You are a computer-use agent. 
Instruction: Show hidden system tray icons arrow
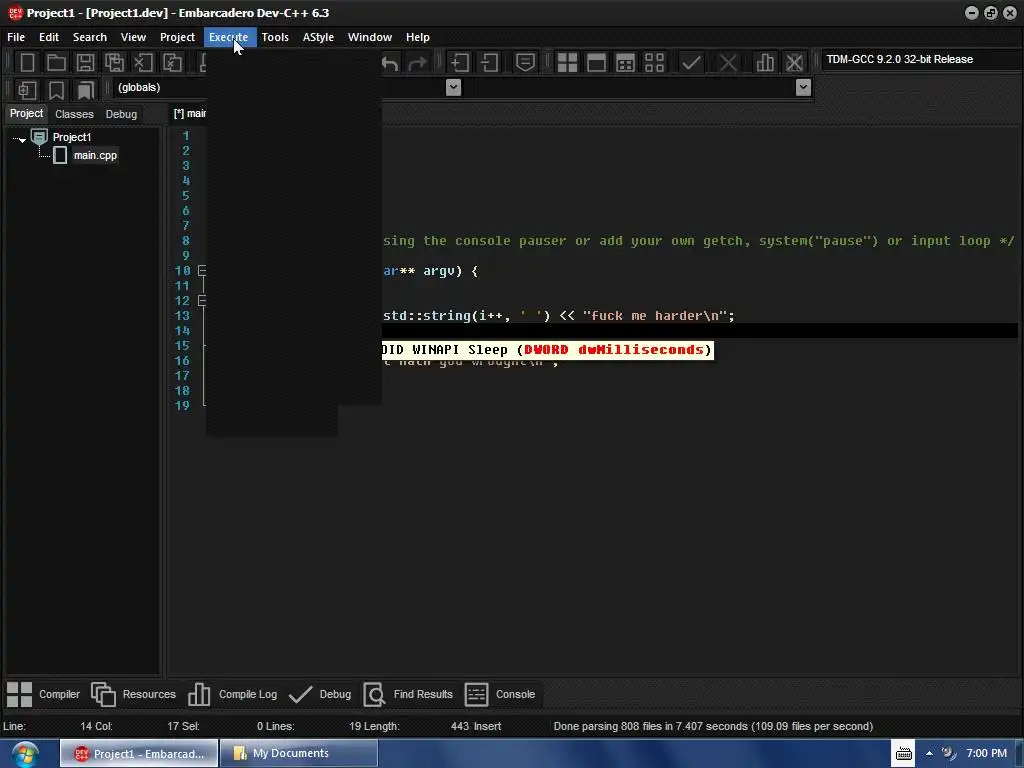[x=929, y=753]
